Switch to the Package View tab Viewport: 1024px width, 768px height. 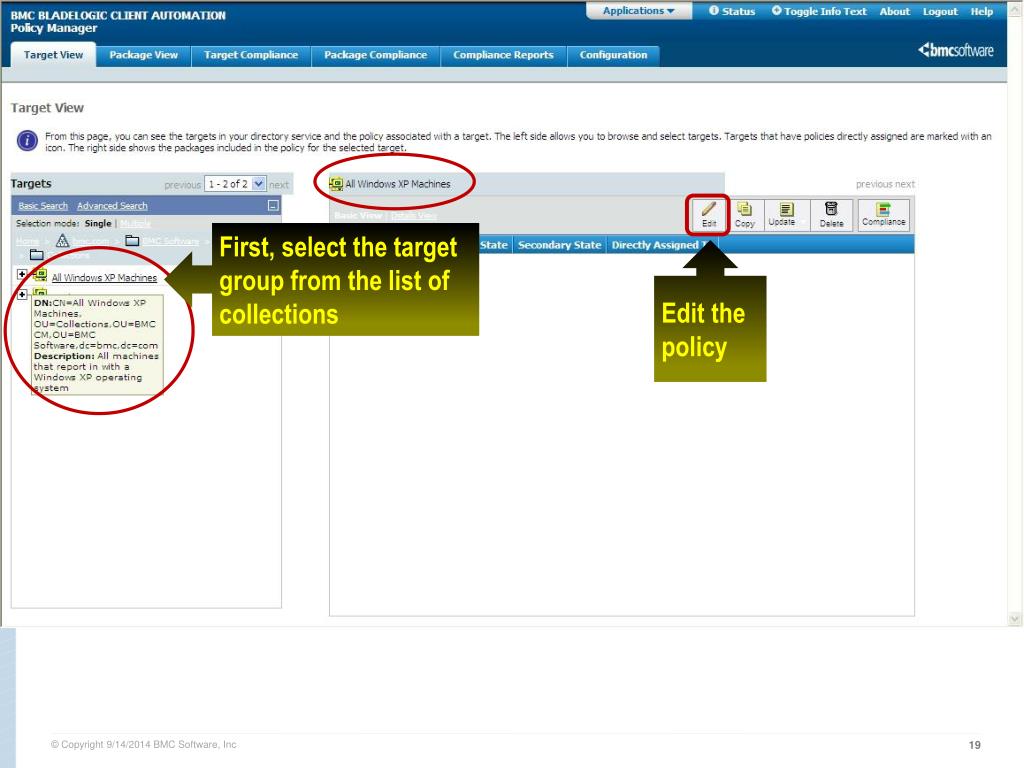tap(144, 56)
